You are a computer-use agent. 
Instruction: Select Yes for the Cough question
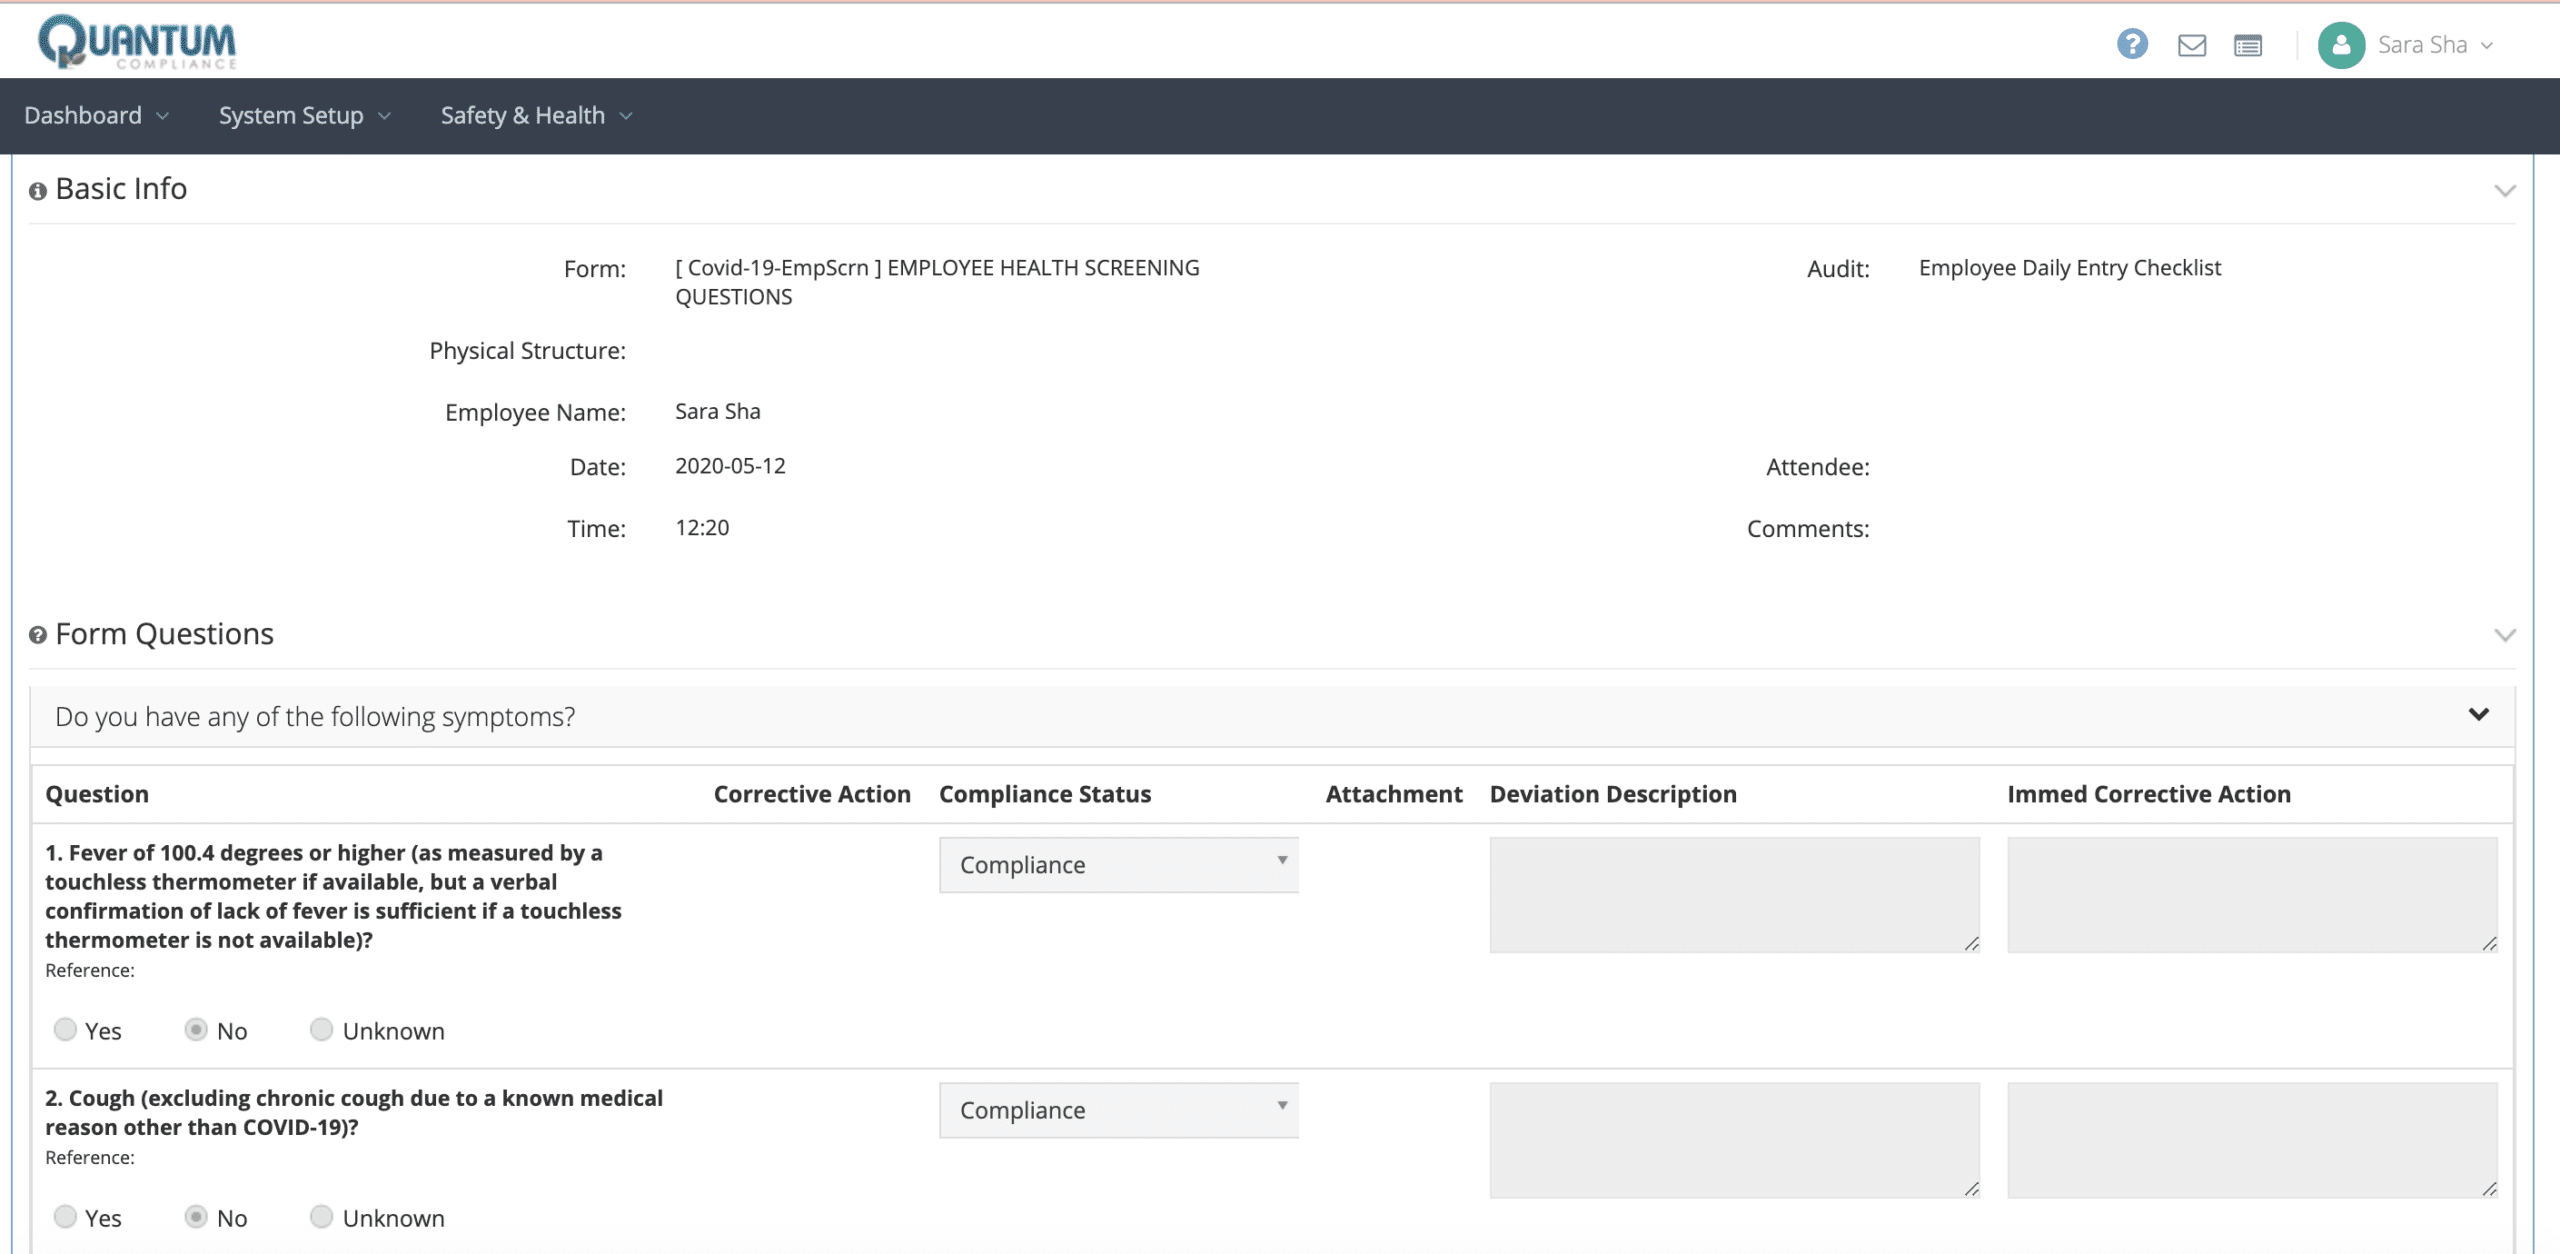[x=65, y=1216]
